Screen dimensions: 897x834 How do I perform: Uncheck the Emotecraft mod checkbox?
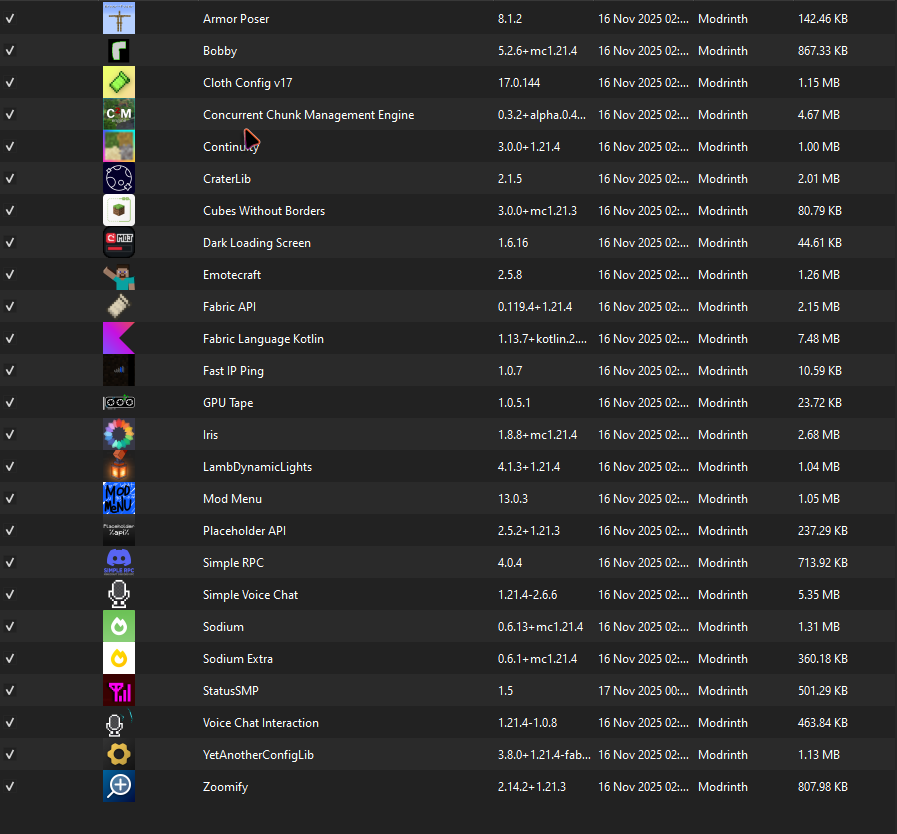10,275
